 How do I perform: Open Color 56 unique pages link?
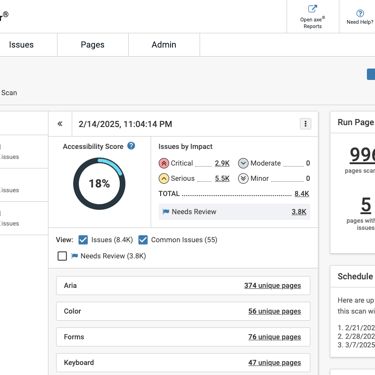pyautogui.click(x=275, y=311)
